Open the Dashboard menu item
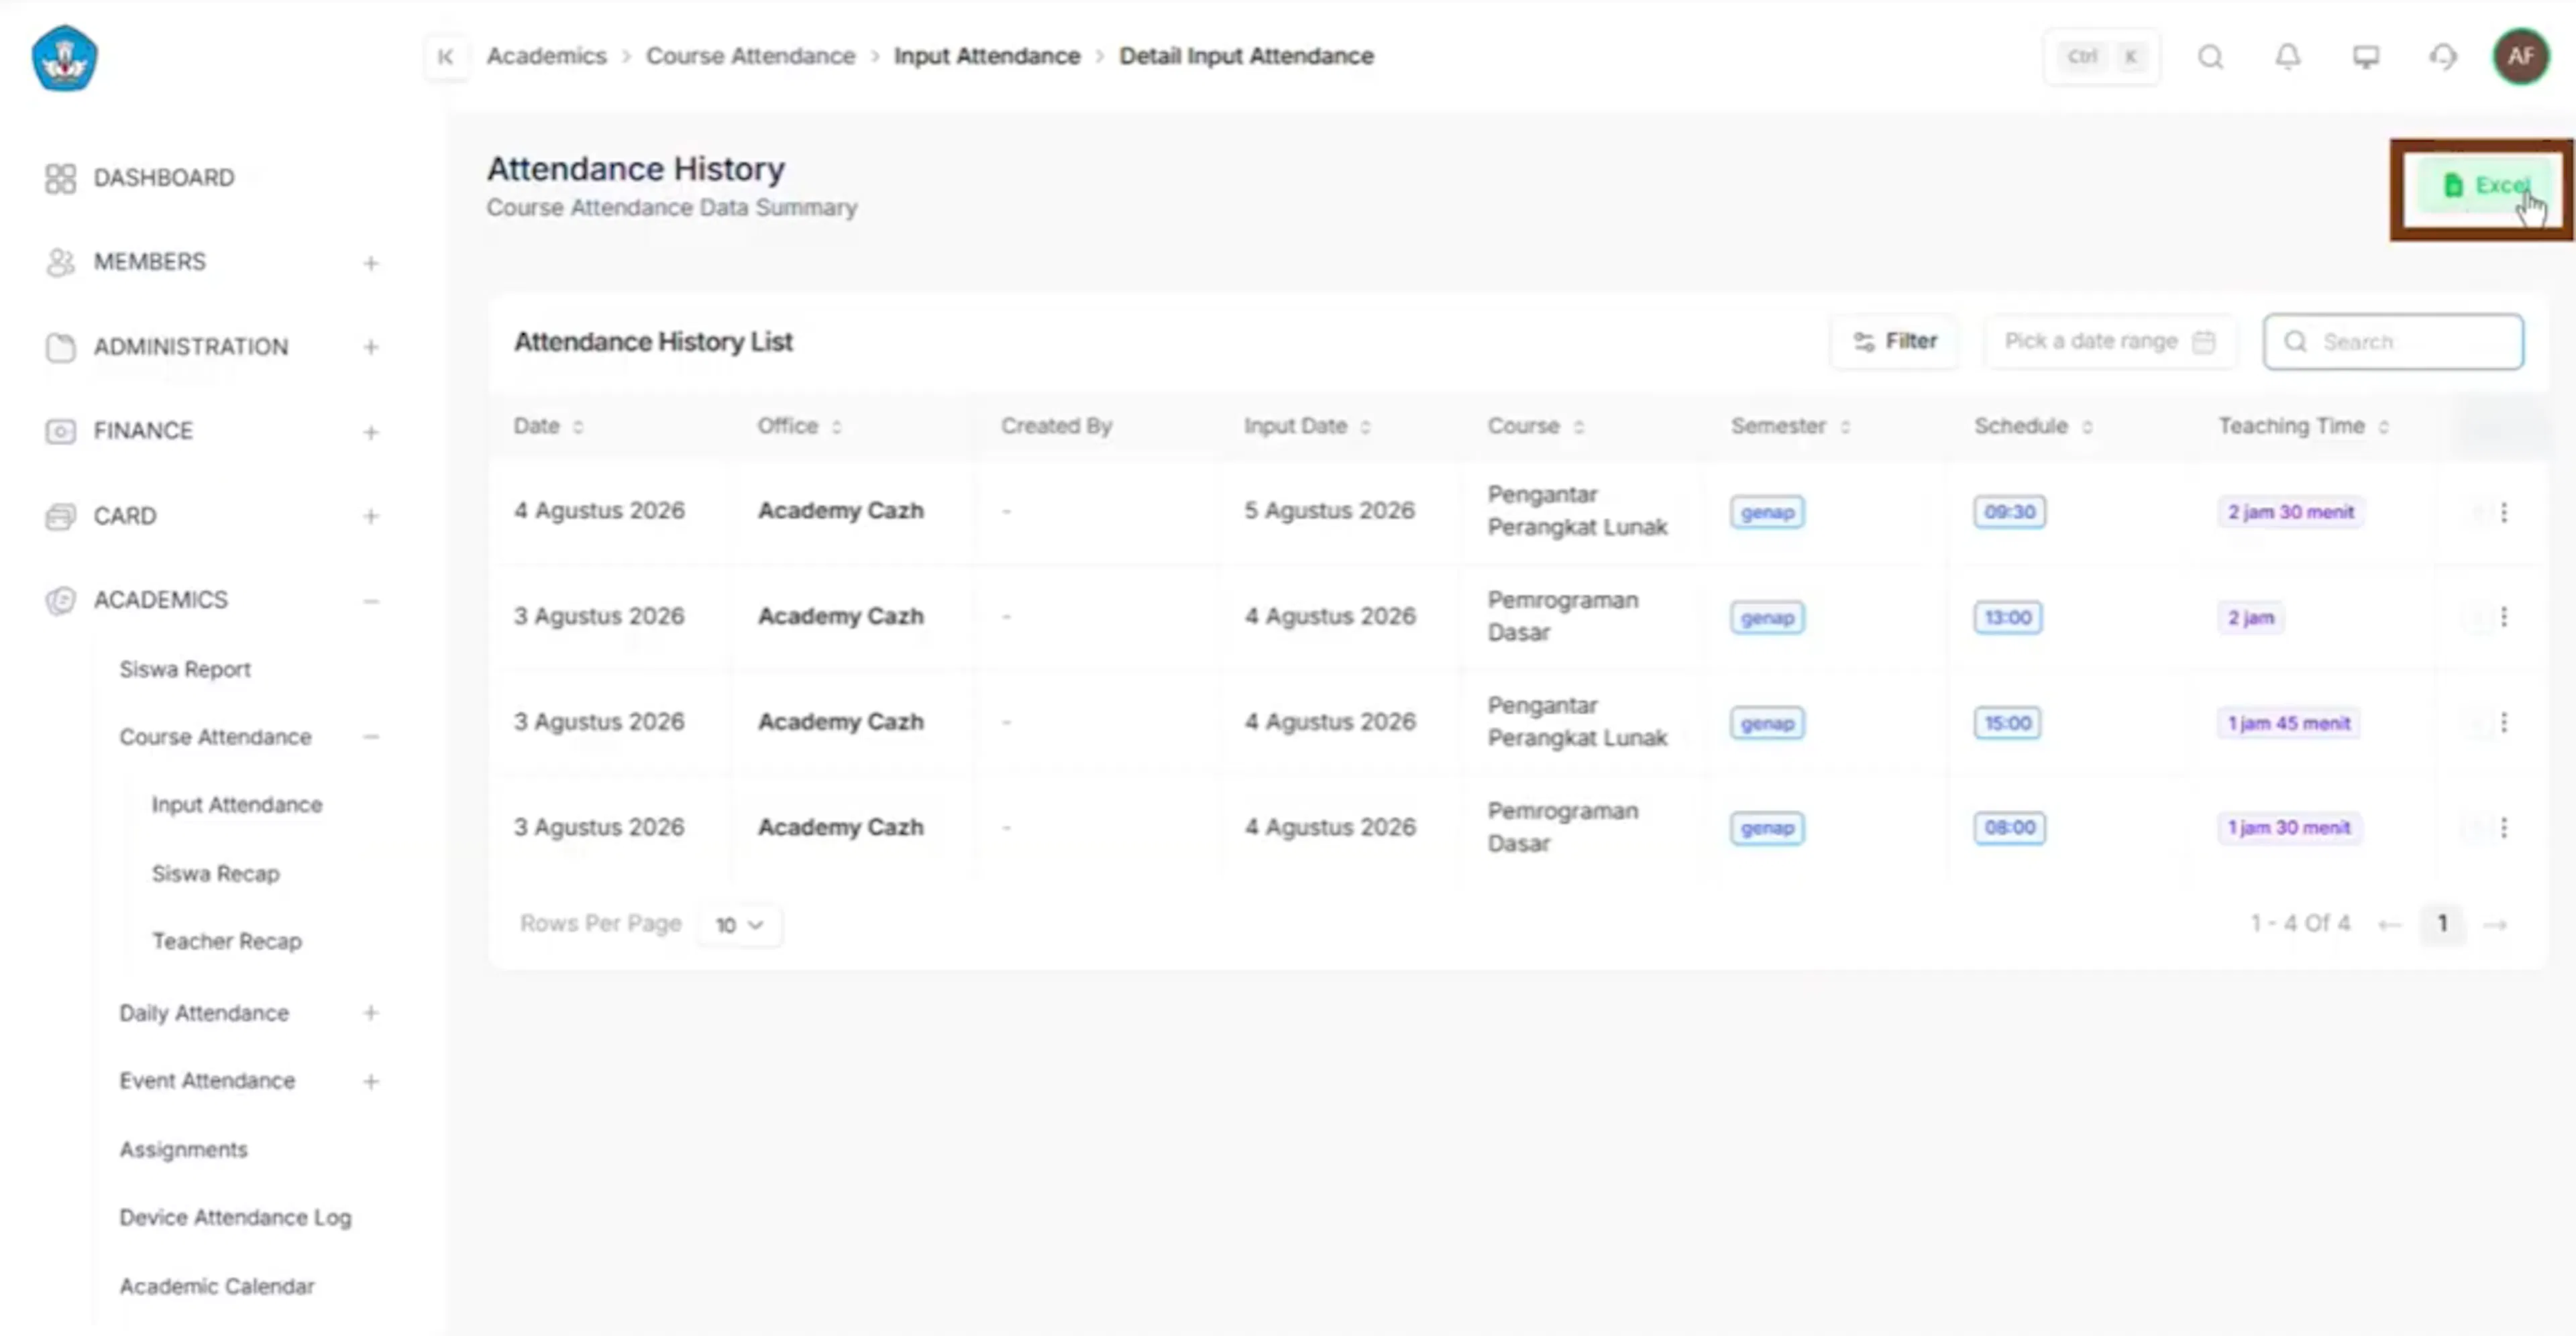This screenshot has width=2576, height=1336. [164, 178]
